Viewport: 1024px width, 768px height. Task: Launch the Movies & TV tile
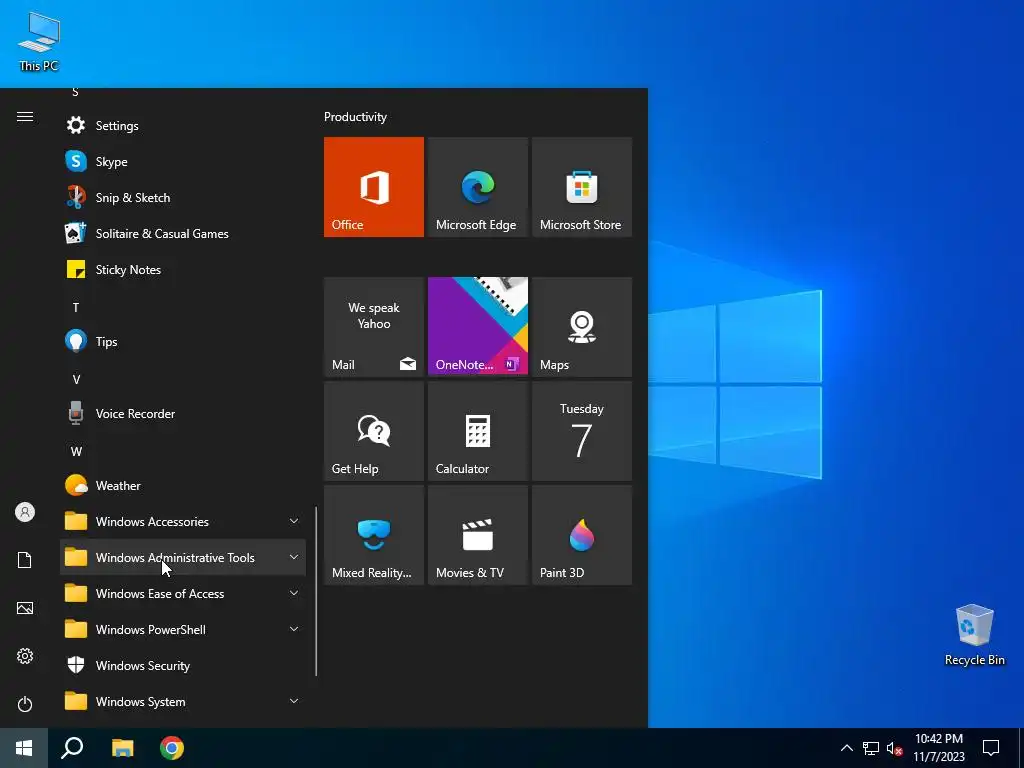coord(477,535)
